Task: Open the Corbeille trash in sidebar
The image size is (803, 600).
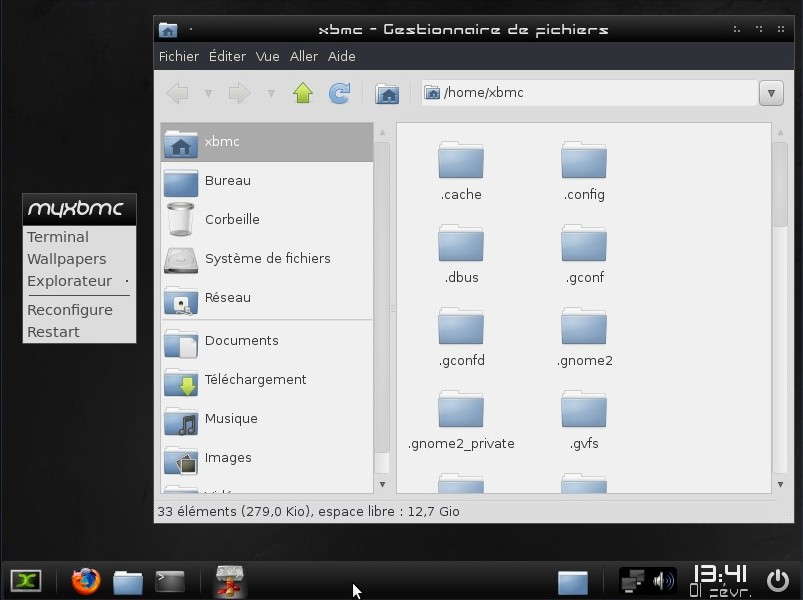Action: pos(232,220)
